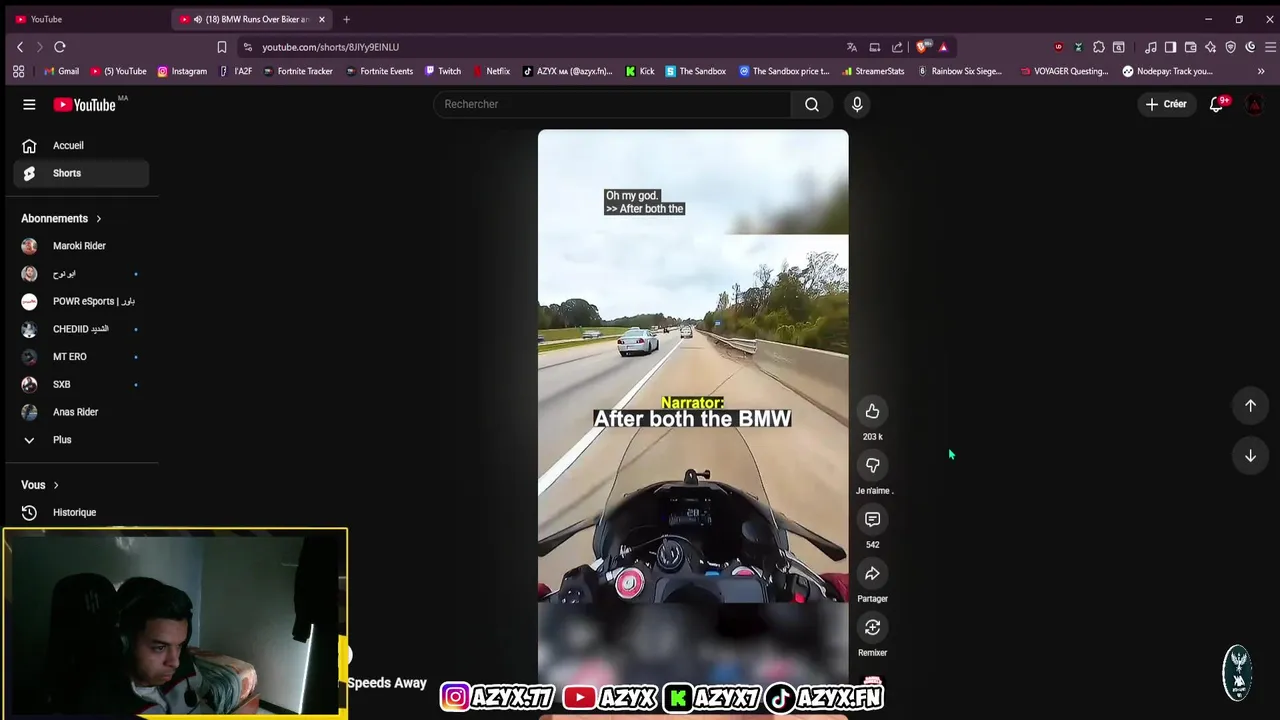The height and width of the screenshot is (720, 1280).
Task: Open Rainbow Six Siege bookmark
Action: click(960, 71)
